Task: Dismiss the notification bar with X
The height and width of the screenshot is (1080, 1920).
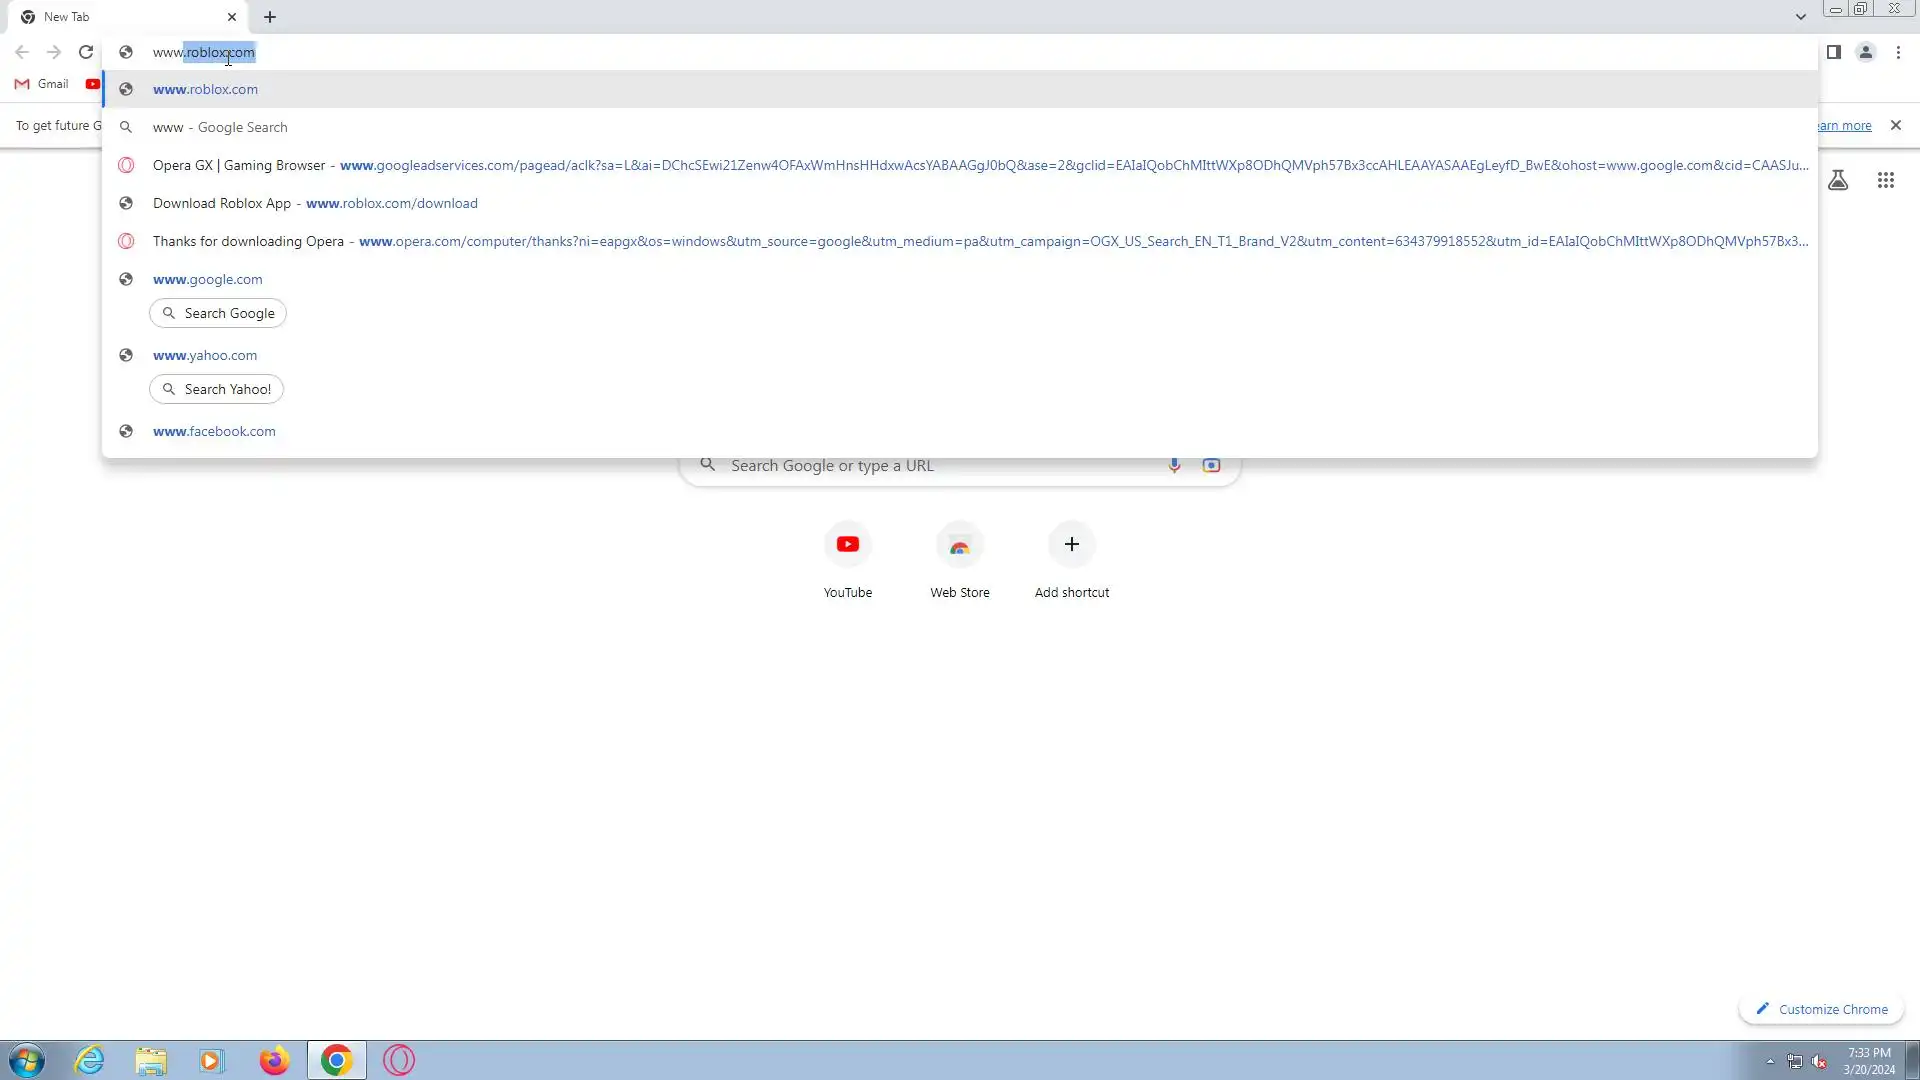Action: tap(1895, 125)
